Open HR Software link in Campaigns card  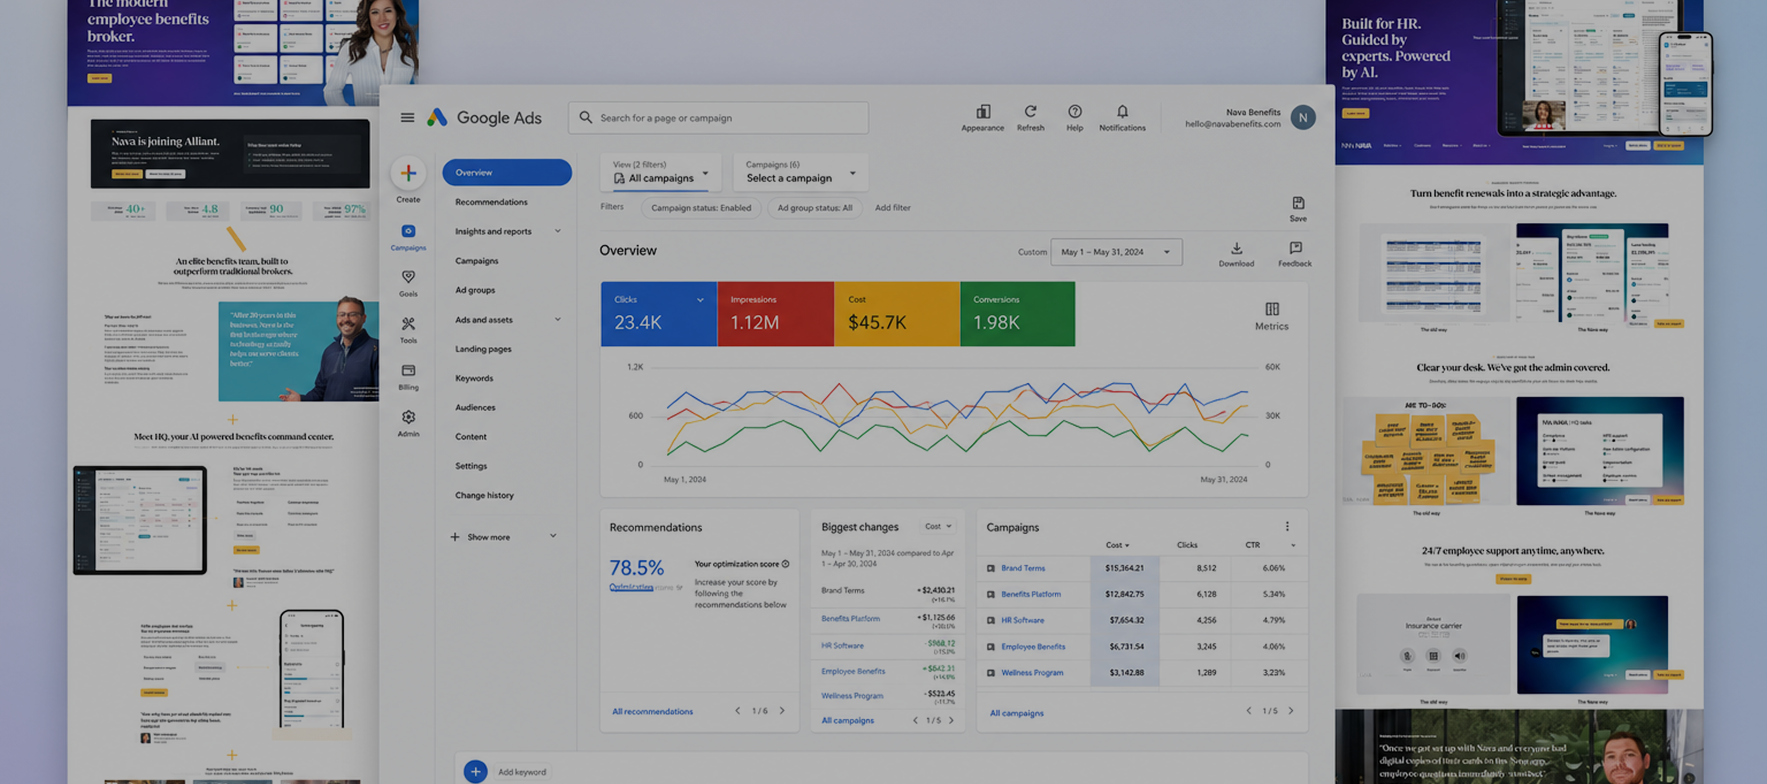coord(1022,620)
